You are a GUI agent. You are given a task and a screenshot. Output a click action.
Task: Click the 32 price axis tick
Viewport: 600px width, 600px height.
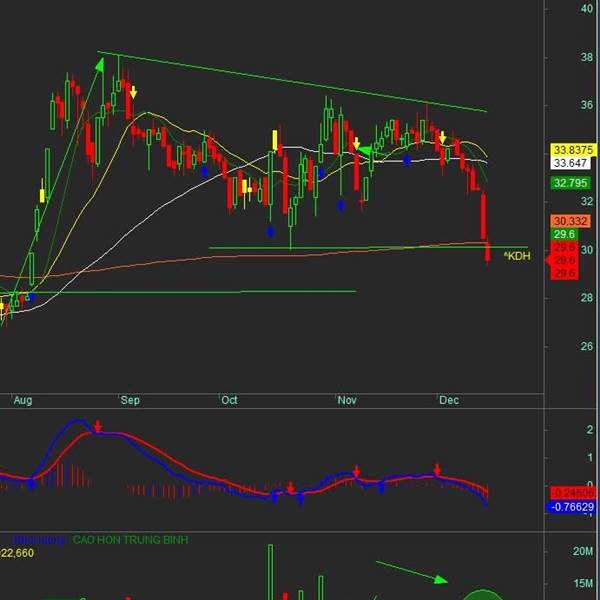click(587, 201)
